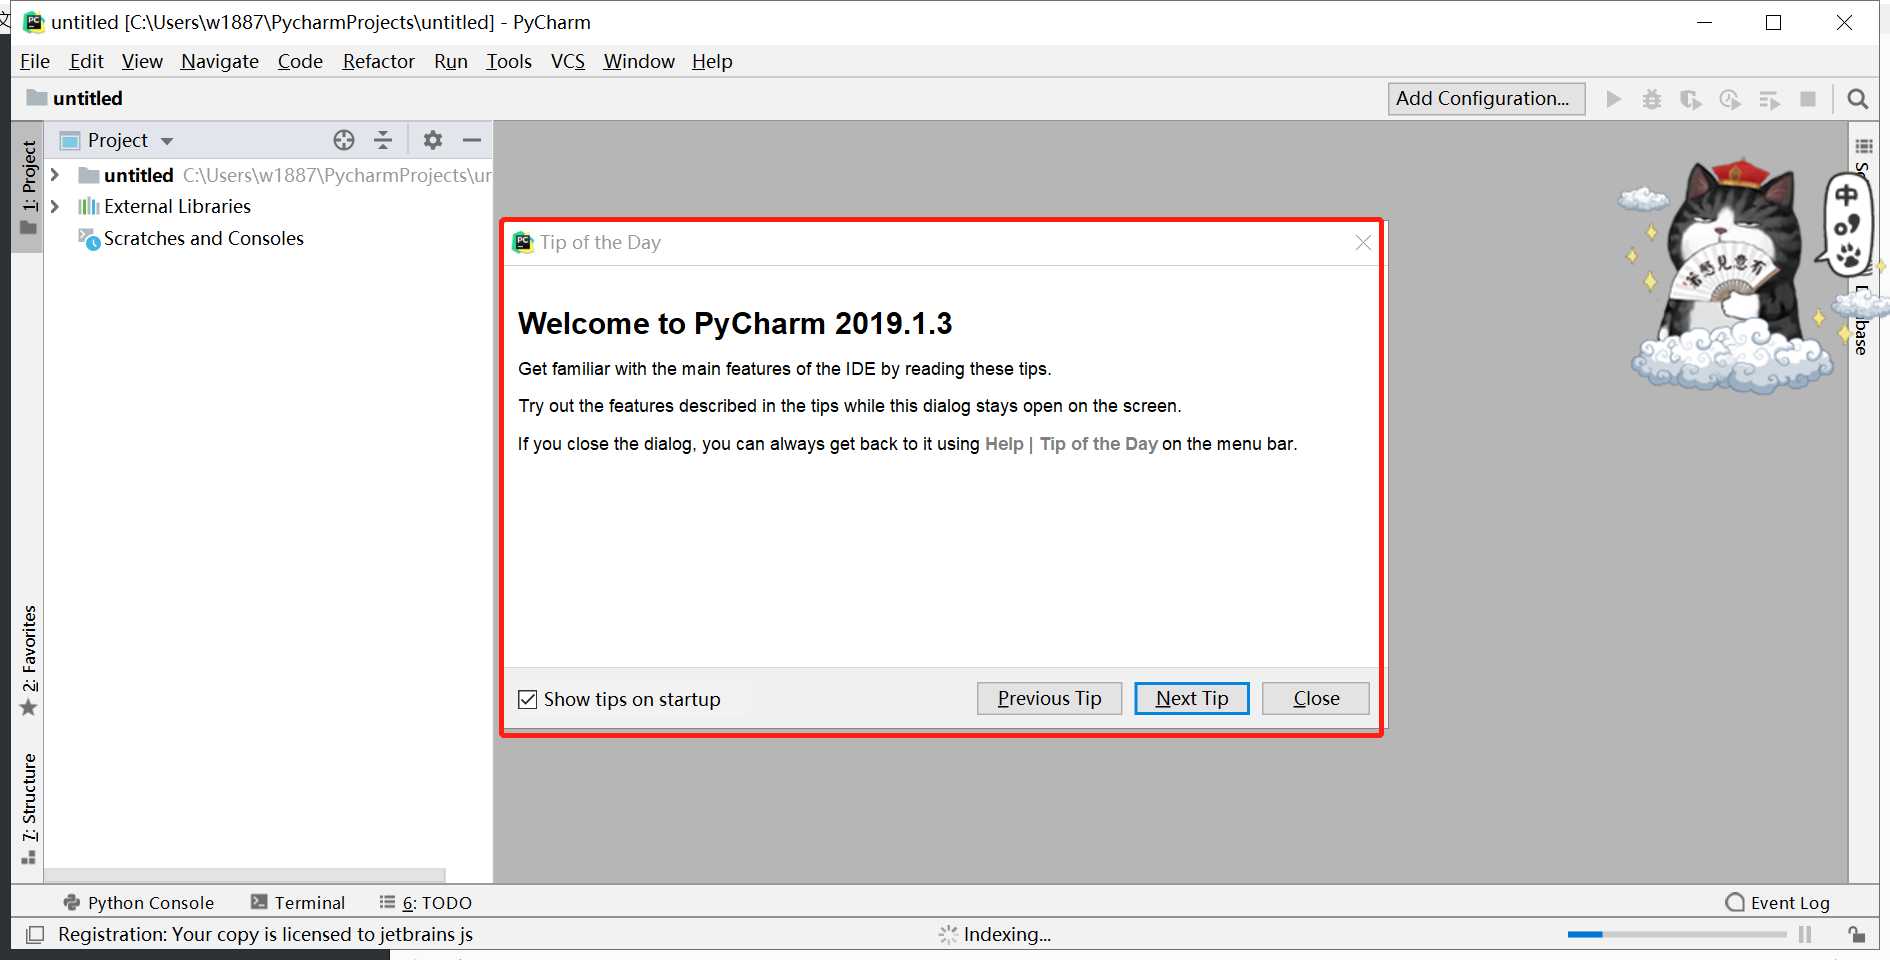The width and height of the screenshot is (1890, 960).
Task: Open the Navigate menu
Action: click(x=220, y=61)
